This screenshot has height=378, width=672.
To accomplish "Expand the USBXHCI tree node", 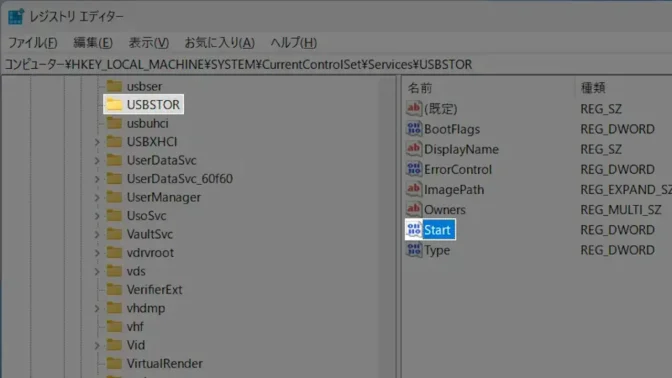I will (97, 142).
